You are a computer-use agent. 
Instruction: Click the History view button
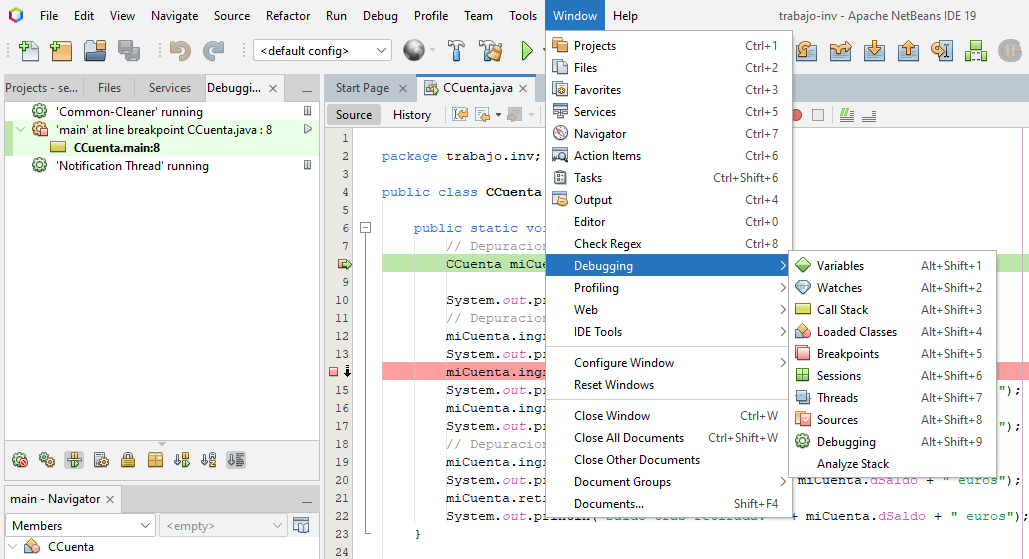[x=411, y=115]
